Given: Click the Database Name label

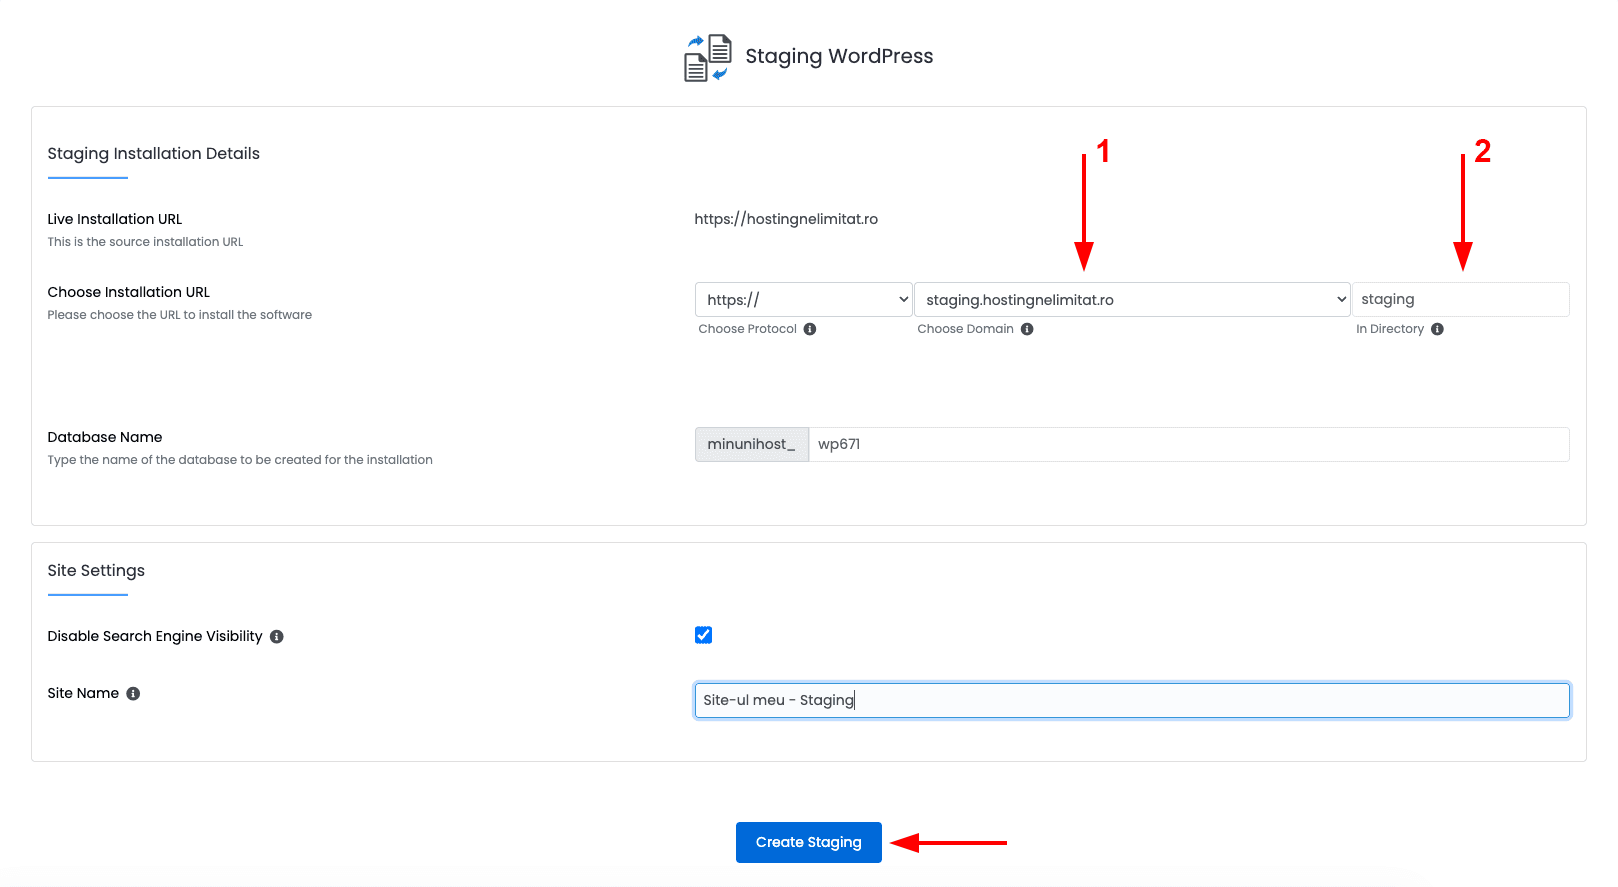Looking at the screenshot, I should [x=105, y=437].
